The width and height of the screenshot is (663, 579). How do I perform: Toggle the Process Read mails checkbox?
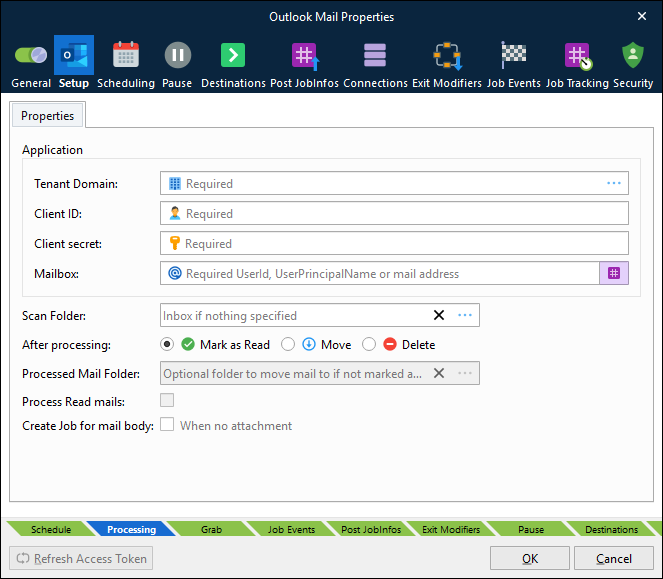(167, 400)
